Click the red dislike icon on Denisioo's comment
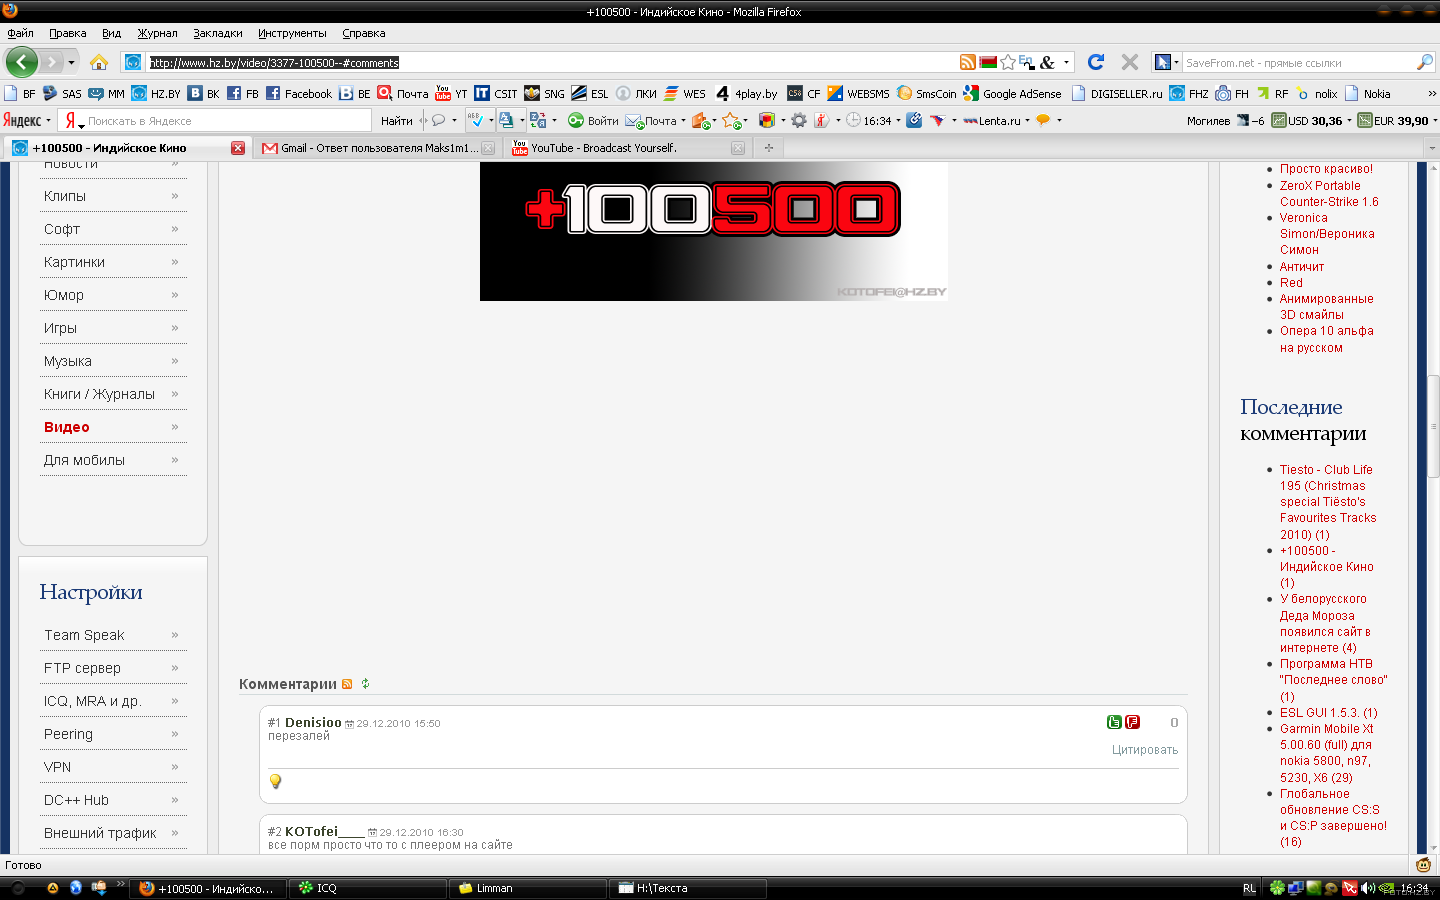The width and height of the screenshot is (1440, 900). 1132,722
